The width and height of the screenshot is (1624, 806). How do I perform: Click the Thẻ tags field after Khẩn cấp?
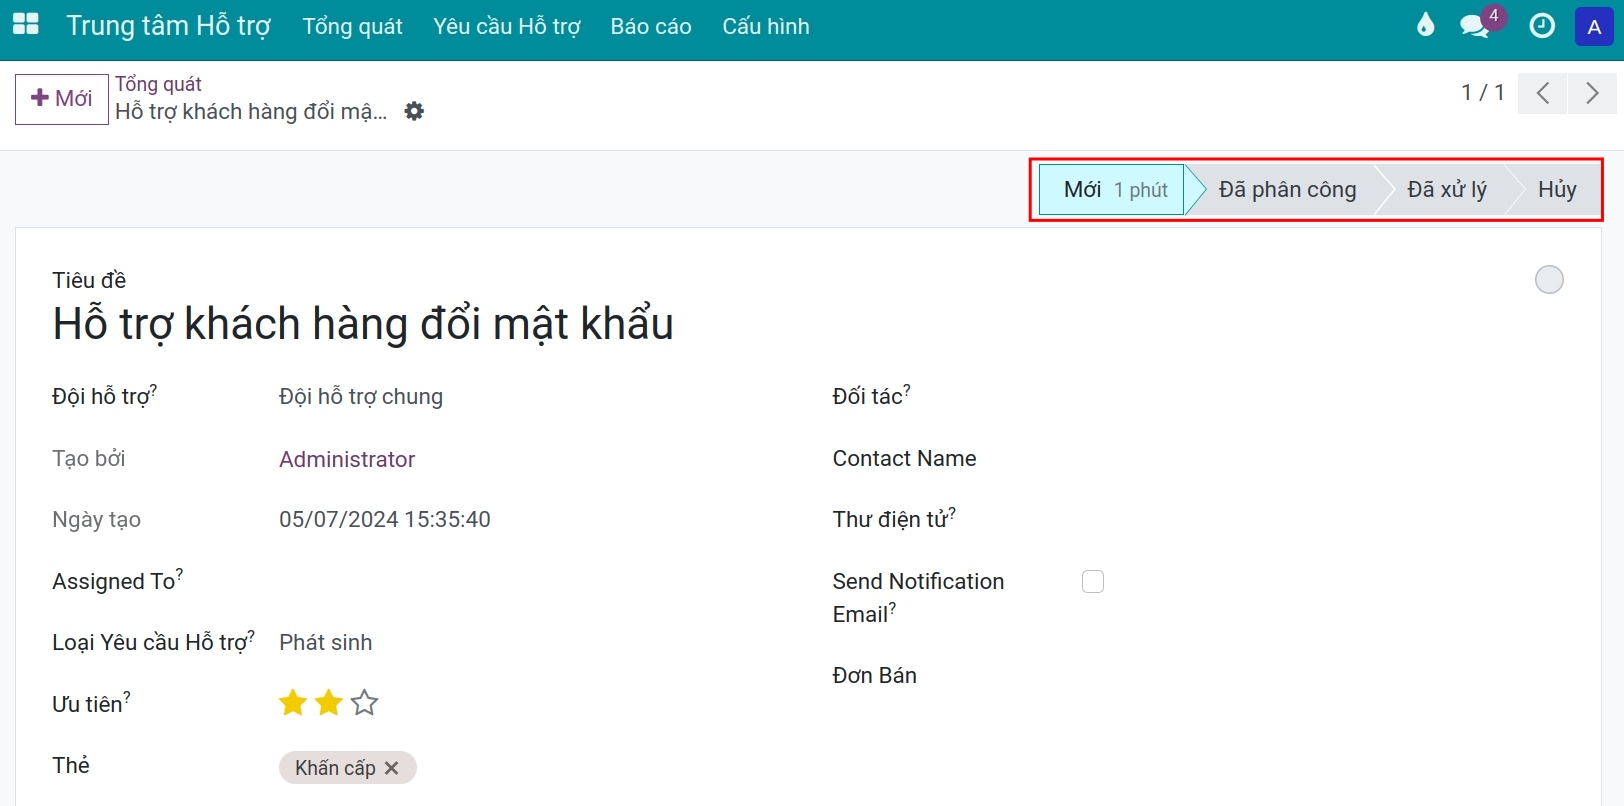[600, 768]
